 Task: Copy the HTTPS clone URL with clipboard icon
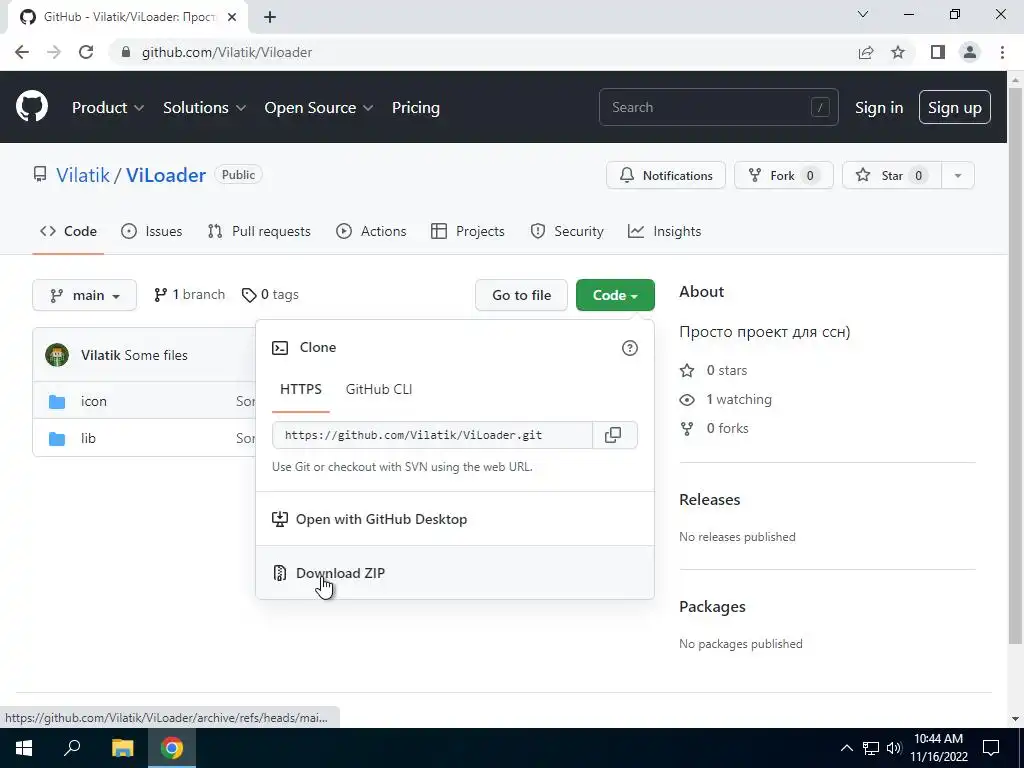click(614, 435)
